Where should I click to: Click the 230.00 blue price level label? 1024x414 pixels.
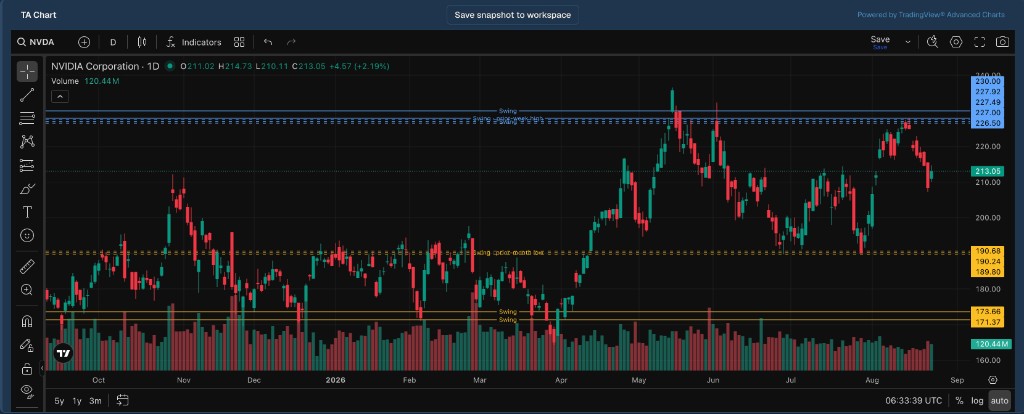point(987,82)
